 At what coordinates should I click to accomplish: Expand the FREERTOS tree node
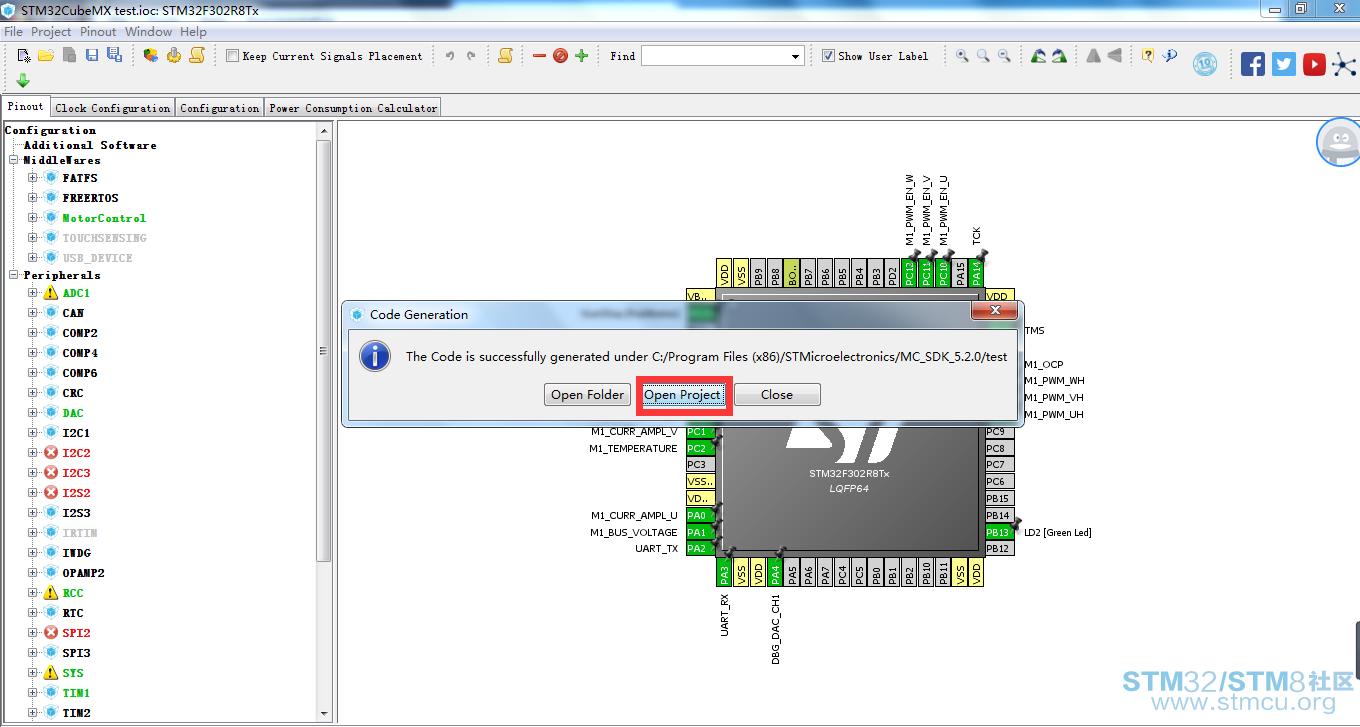click(33, 198)
